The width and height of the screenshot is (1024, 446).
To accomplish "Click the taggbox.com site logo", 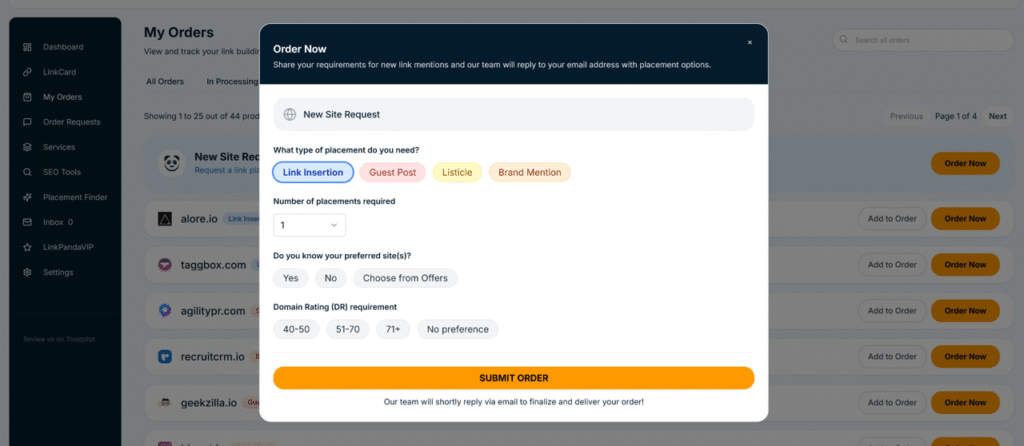I will [x=165, y=264].
